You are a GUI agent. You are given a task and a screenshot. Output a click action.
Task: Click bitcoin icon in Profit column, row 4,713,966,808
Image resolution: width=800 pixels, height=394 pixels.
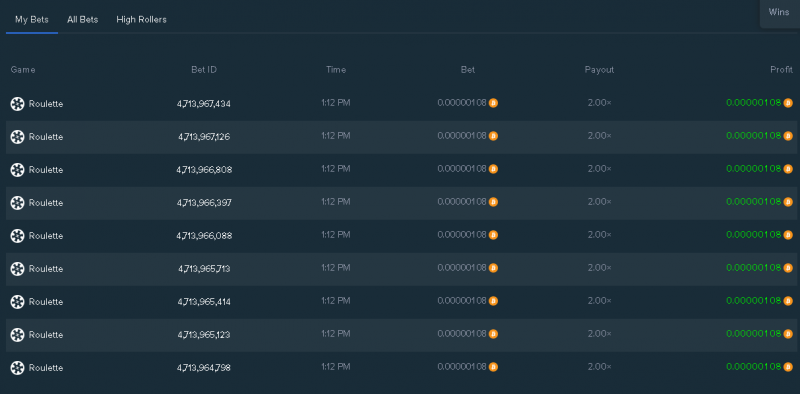(788, 169)
